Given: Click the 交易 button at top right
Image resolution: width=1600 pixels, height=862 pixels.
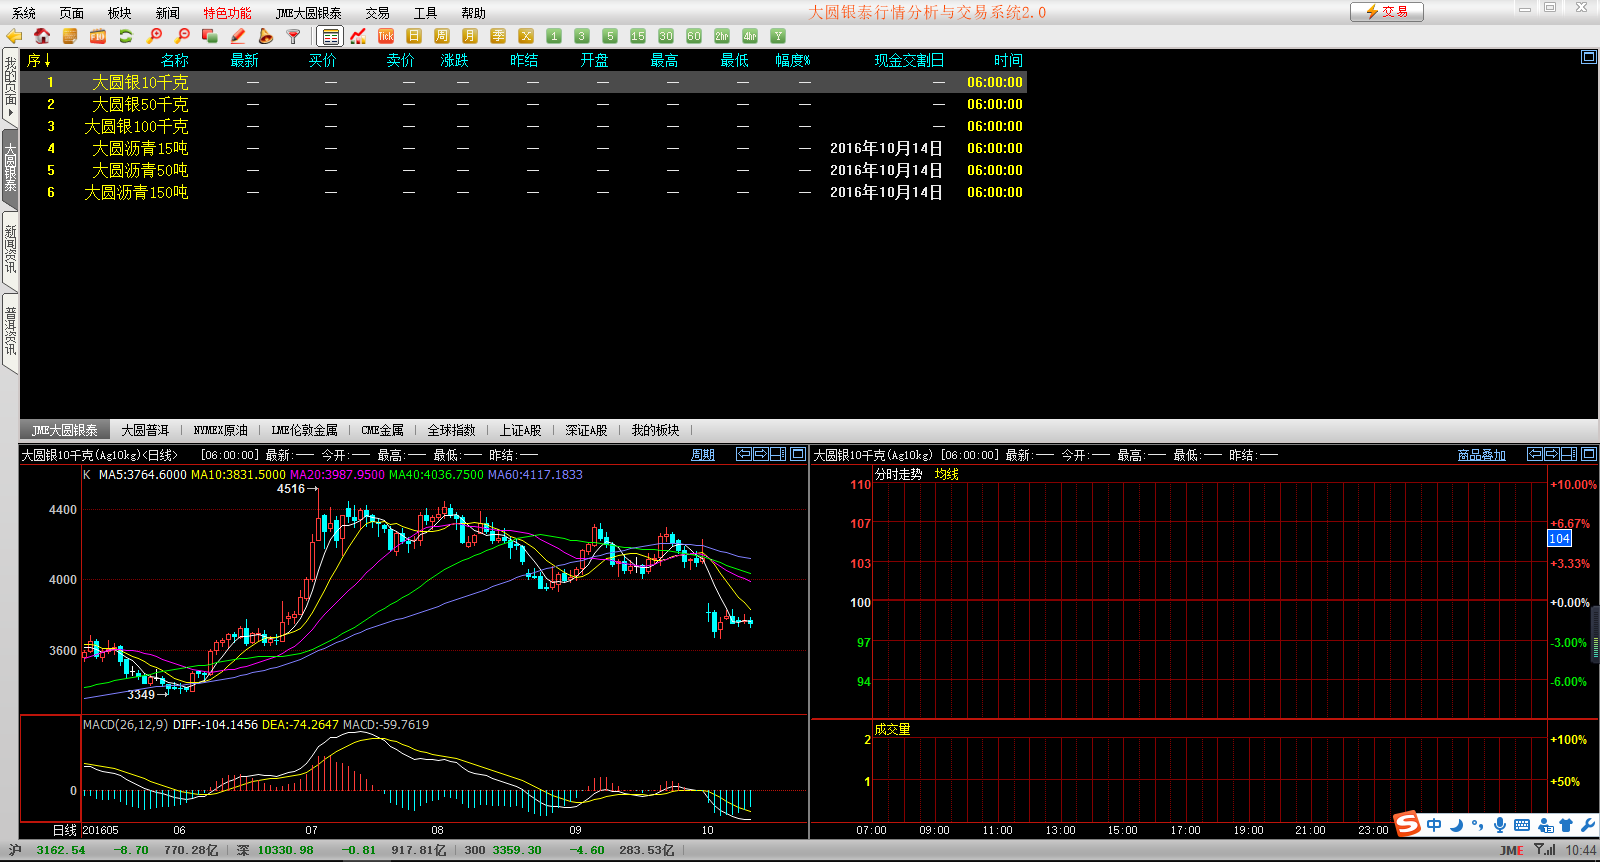Looking at the screenshot, I should pos(1386,12).
